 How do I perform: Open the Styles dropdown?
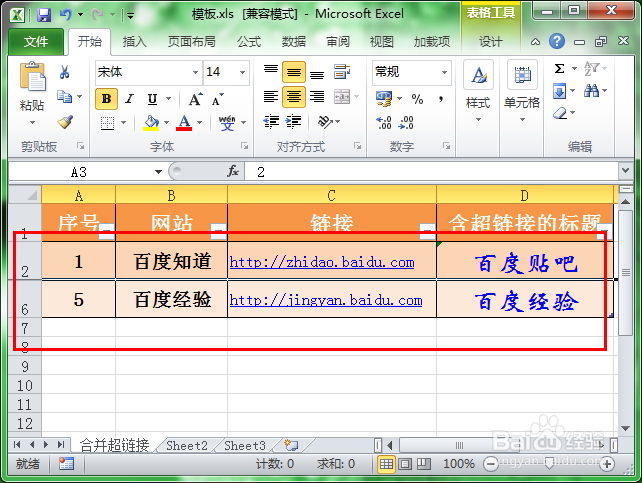click(478, 92)
